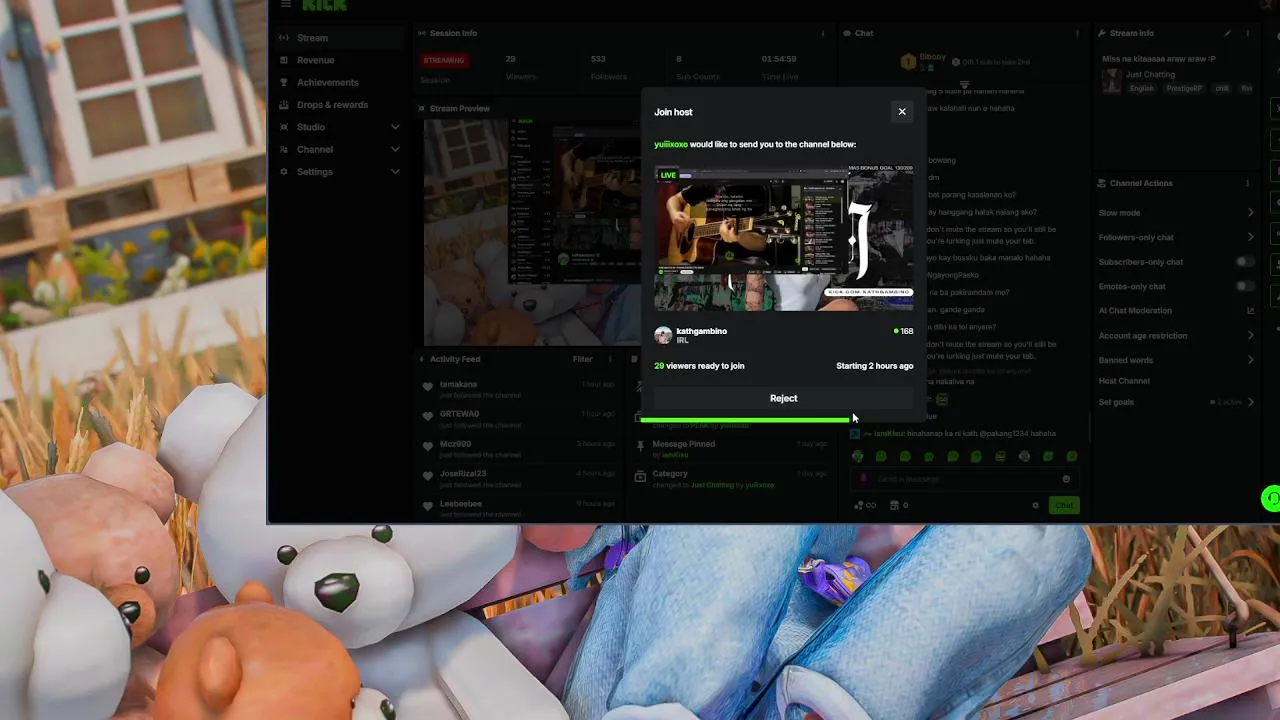
Task: Toggle Emotes-only chat
Action: click(1245, 286)
